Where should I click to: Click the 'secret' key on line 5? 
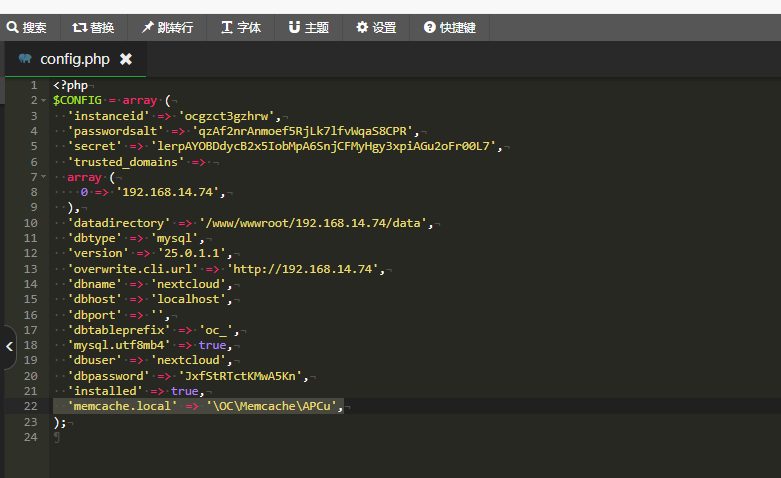point(92,146)
